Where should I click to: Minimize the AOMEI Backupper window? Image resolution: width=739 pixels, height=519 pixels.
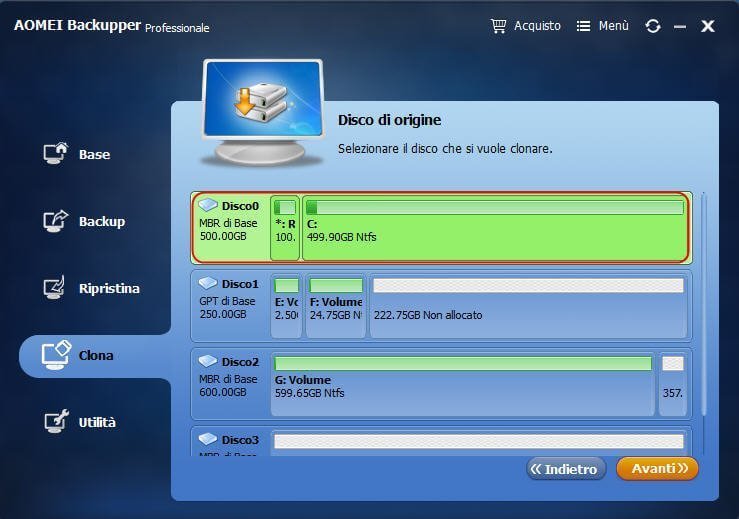(x=680, y=27)
